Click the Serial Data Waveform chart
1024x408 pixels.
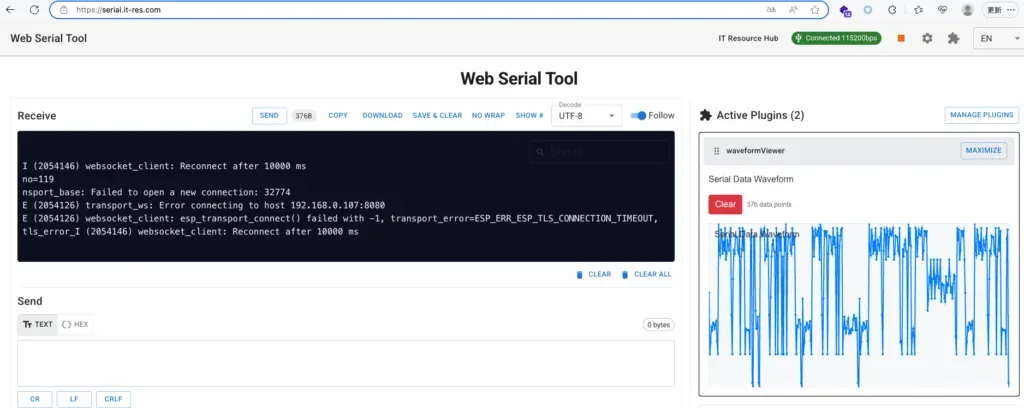tap(859, 305)
